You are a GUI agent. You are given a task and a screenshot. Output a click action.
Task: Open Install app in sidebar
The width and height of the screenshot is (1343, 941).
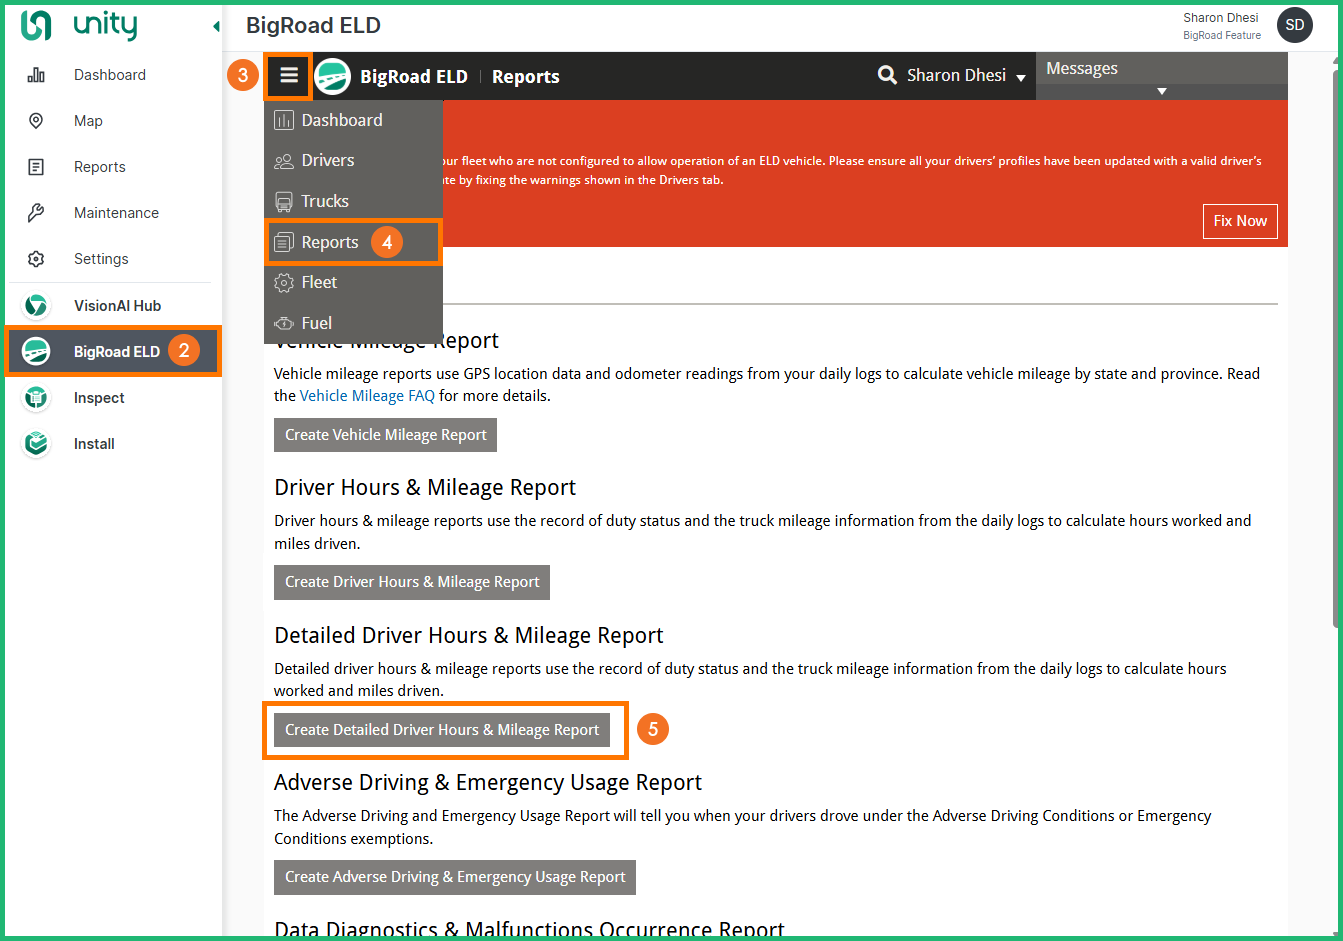tap(94, 444)
